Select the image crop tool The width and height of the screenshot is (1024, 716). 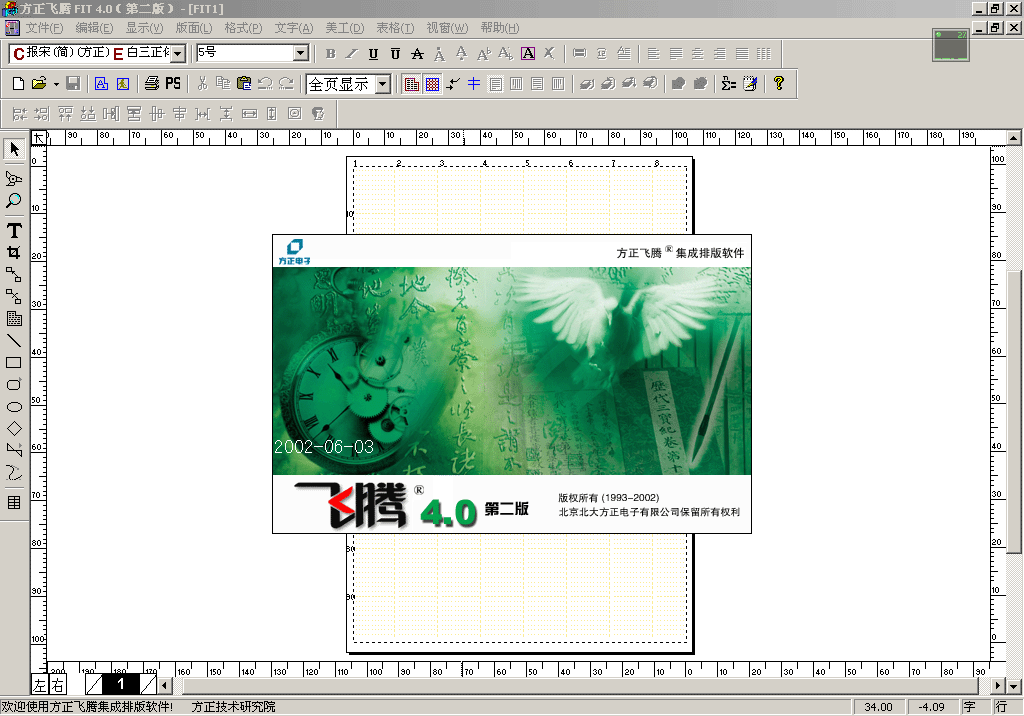[x=14, y=252]
